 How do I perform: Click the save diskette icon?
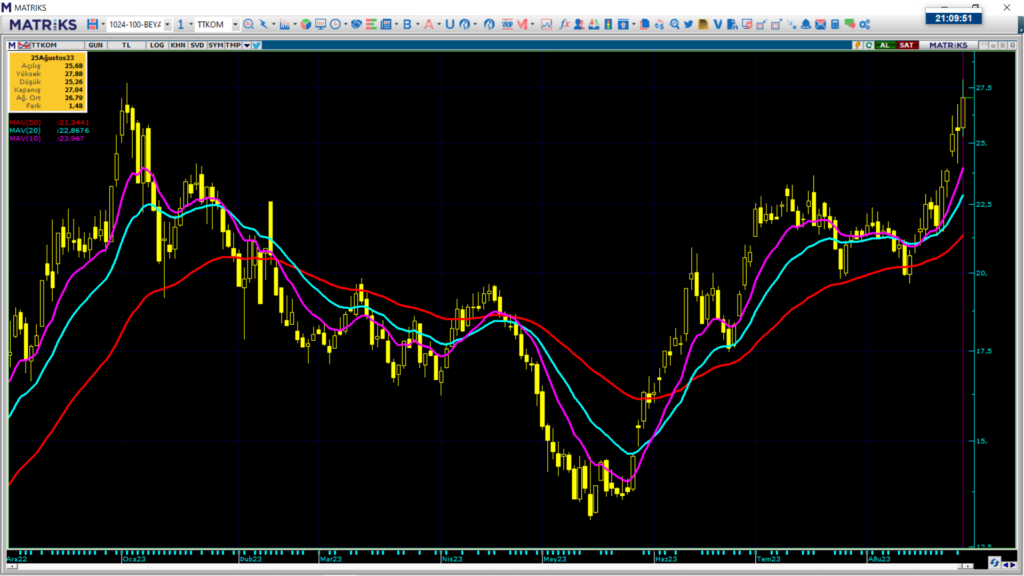coord(92,24)
